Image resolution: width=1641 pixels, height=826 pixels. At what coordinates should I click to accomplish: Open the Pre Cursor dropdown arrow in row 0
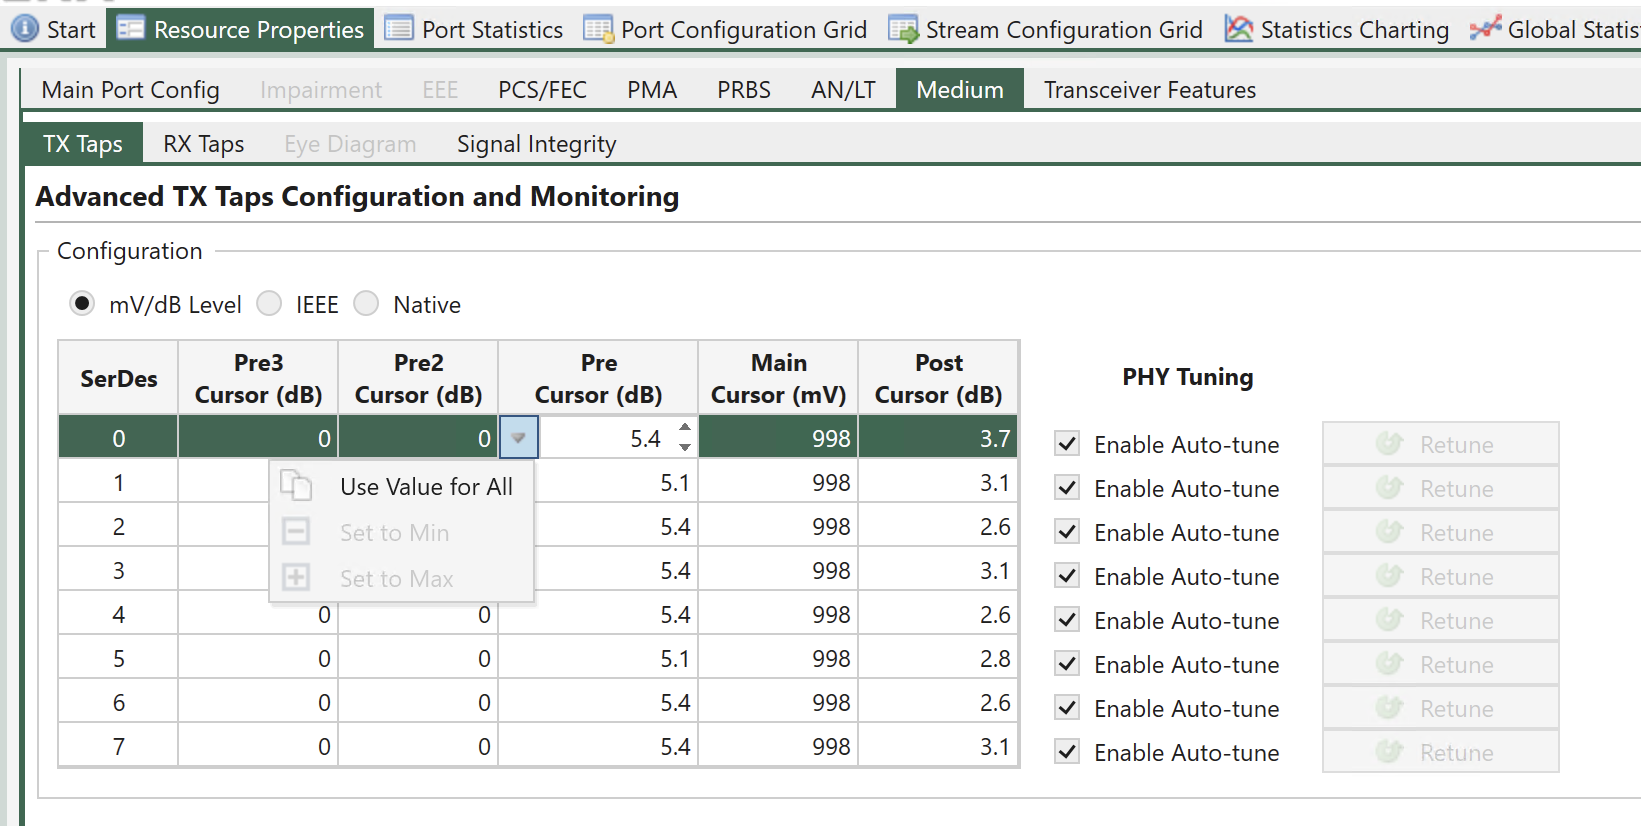(x=519, y=438)
